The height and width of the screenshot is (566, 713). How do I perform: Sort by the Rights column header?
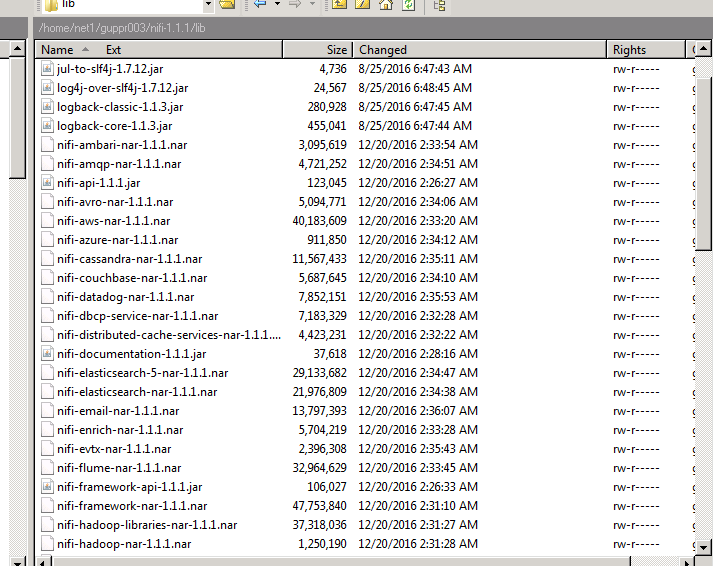click(x=645, y=50)
